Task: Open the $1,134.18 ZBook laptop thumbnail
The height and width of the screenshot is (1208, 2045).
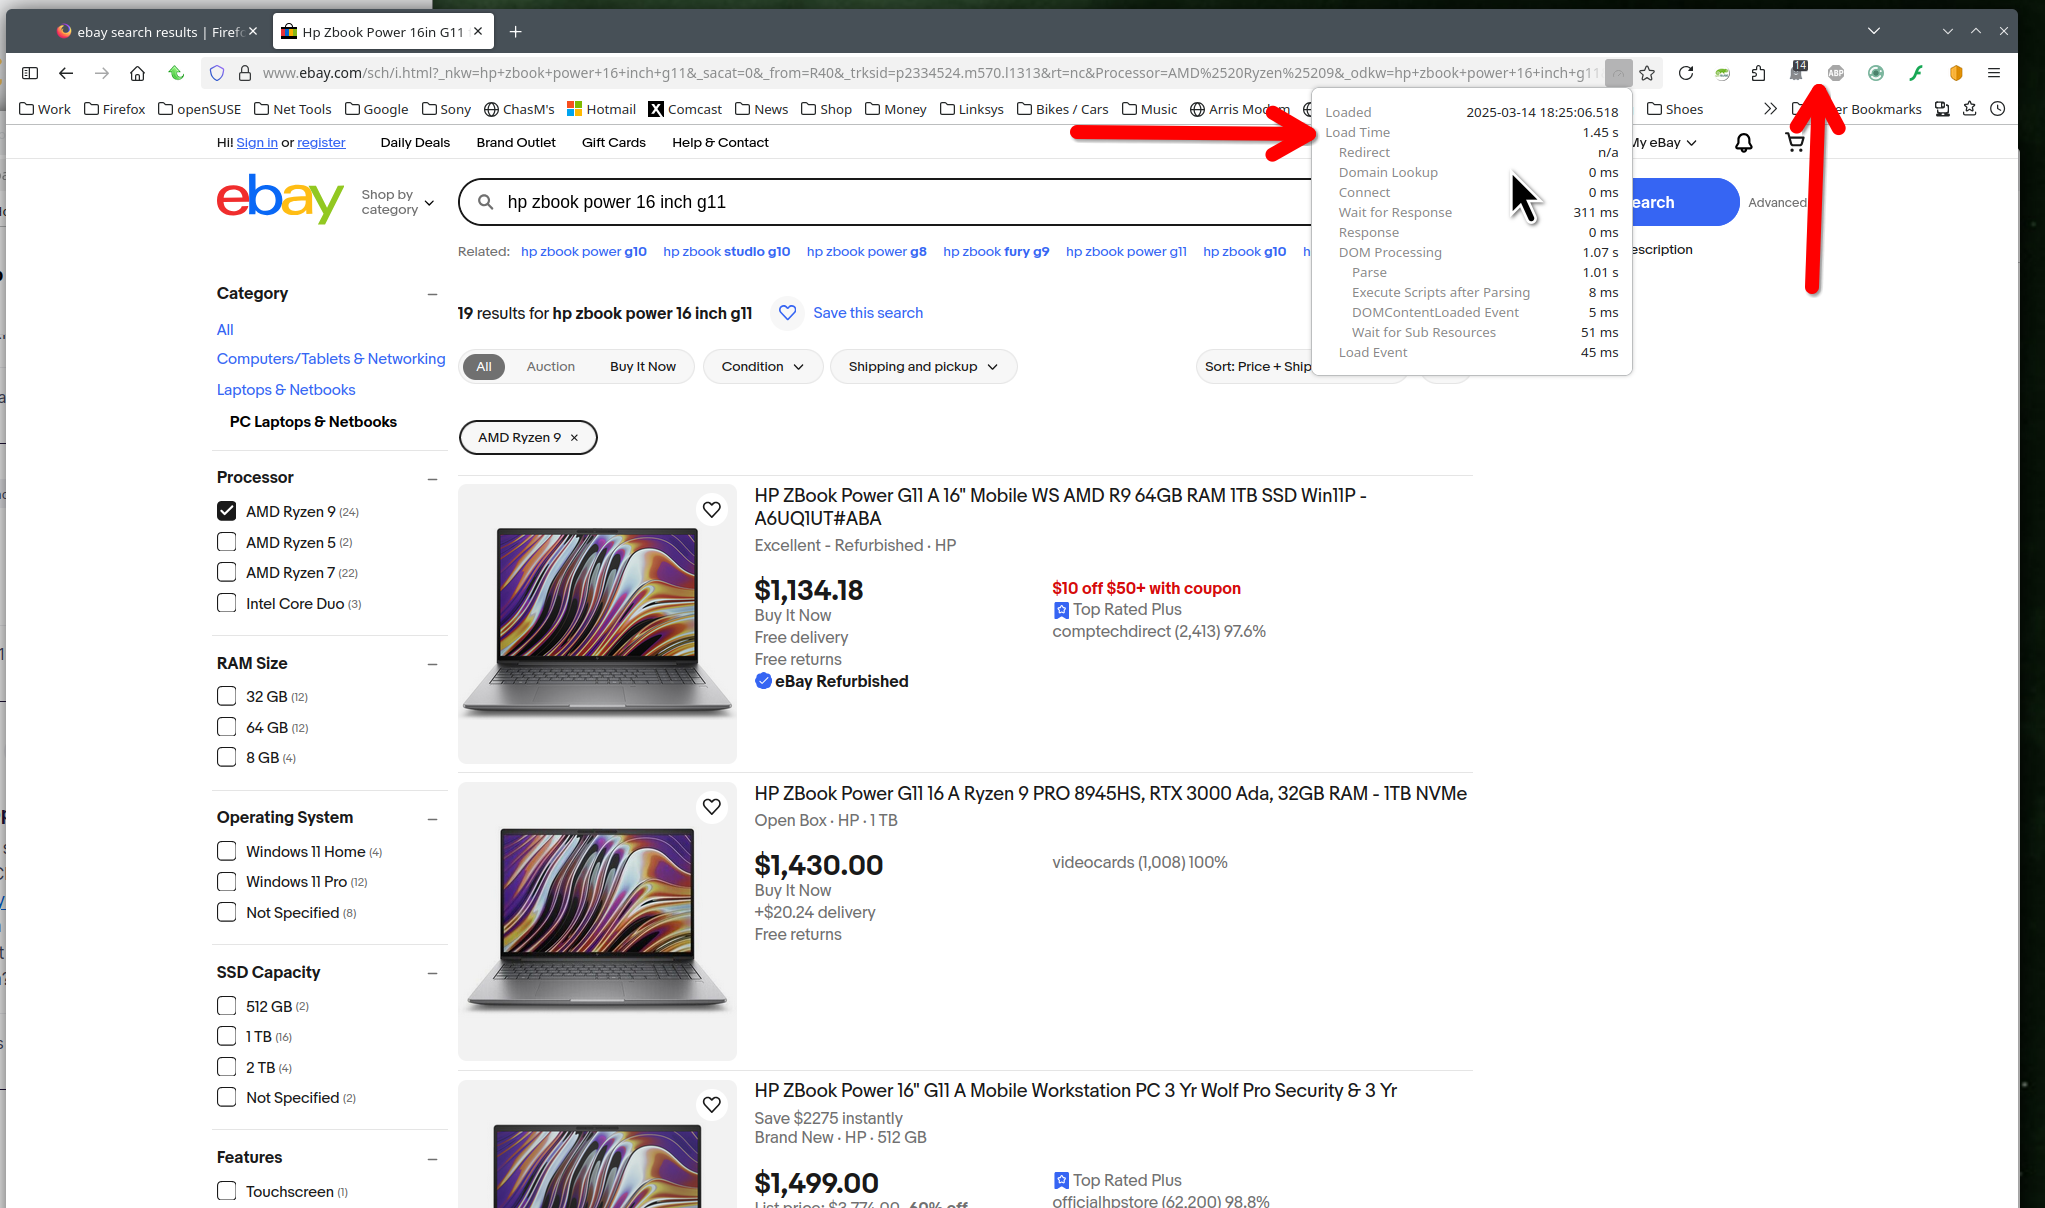Action: (598, 624)
